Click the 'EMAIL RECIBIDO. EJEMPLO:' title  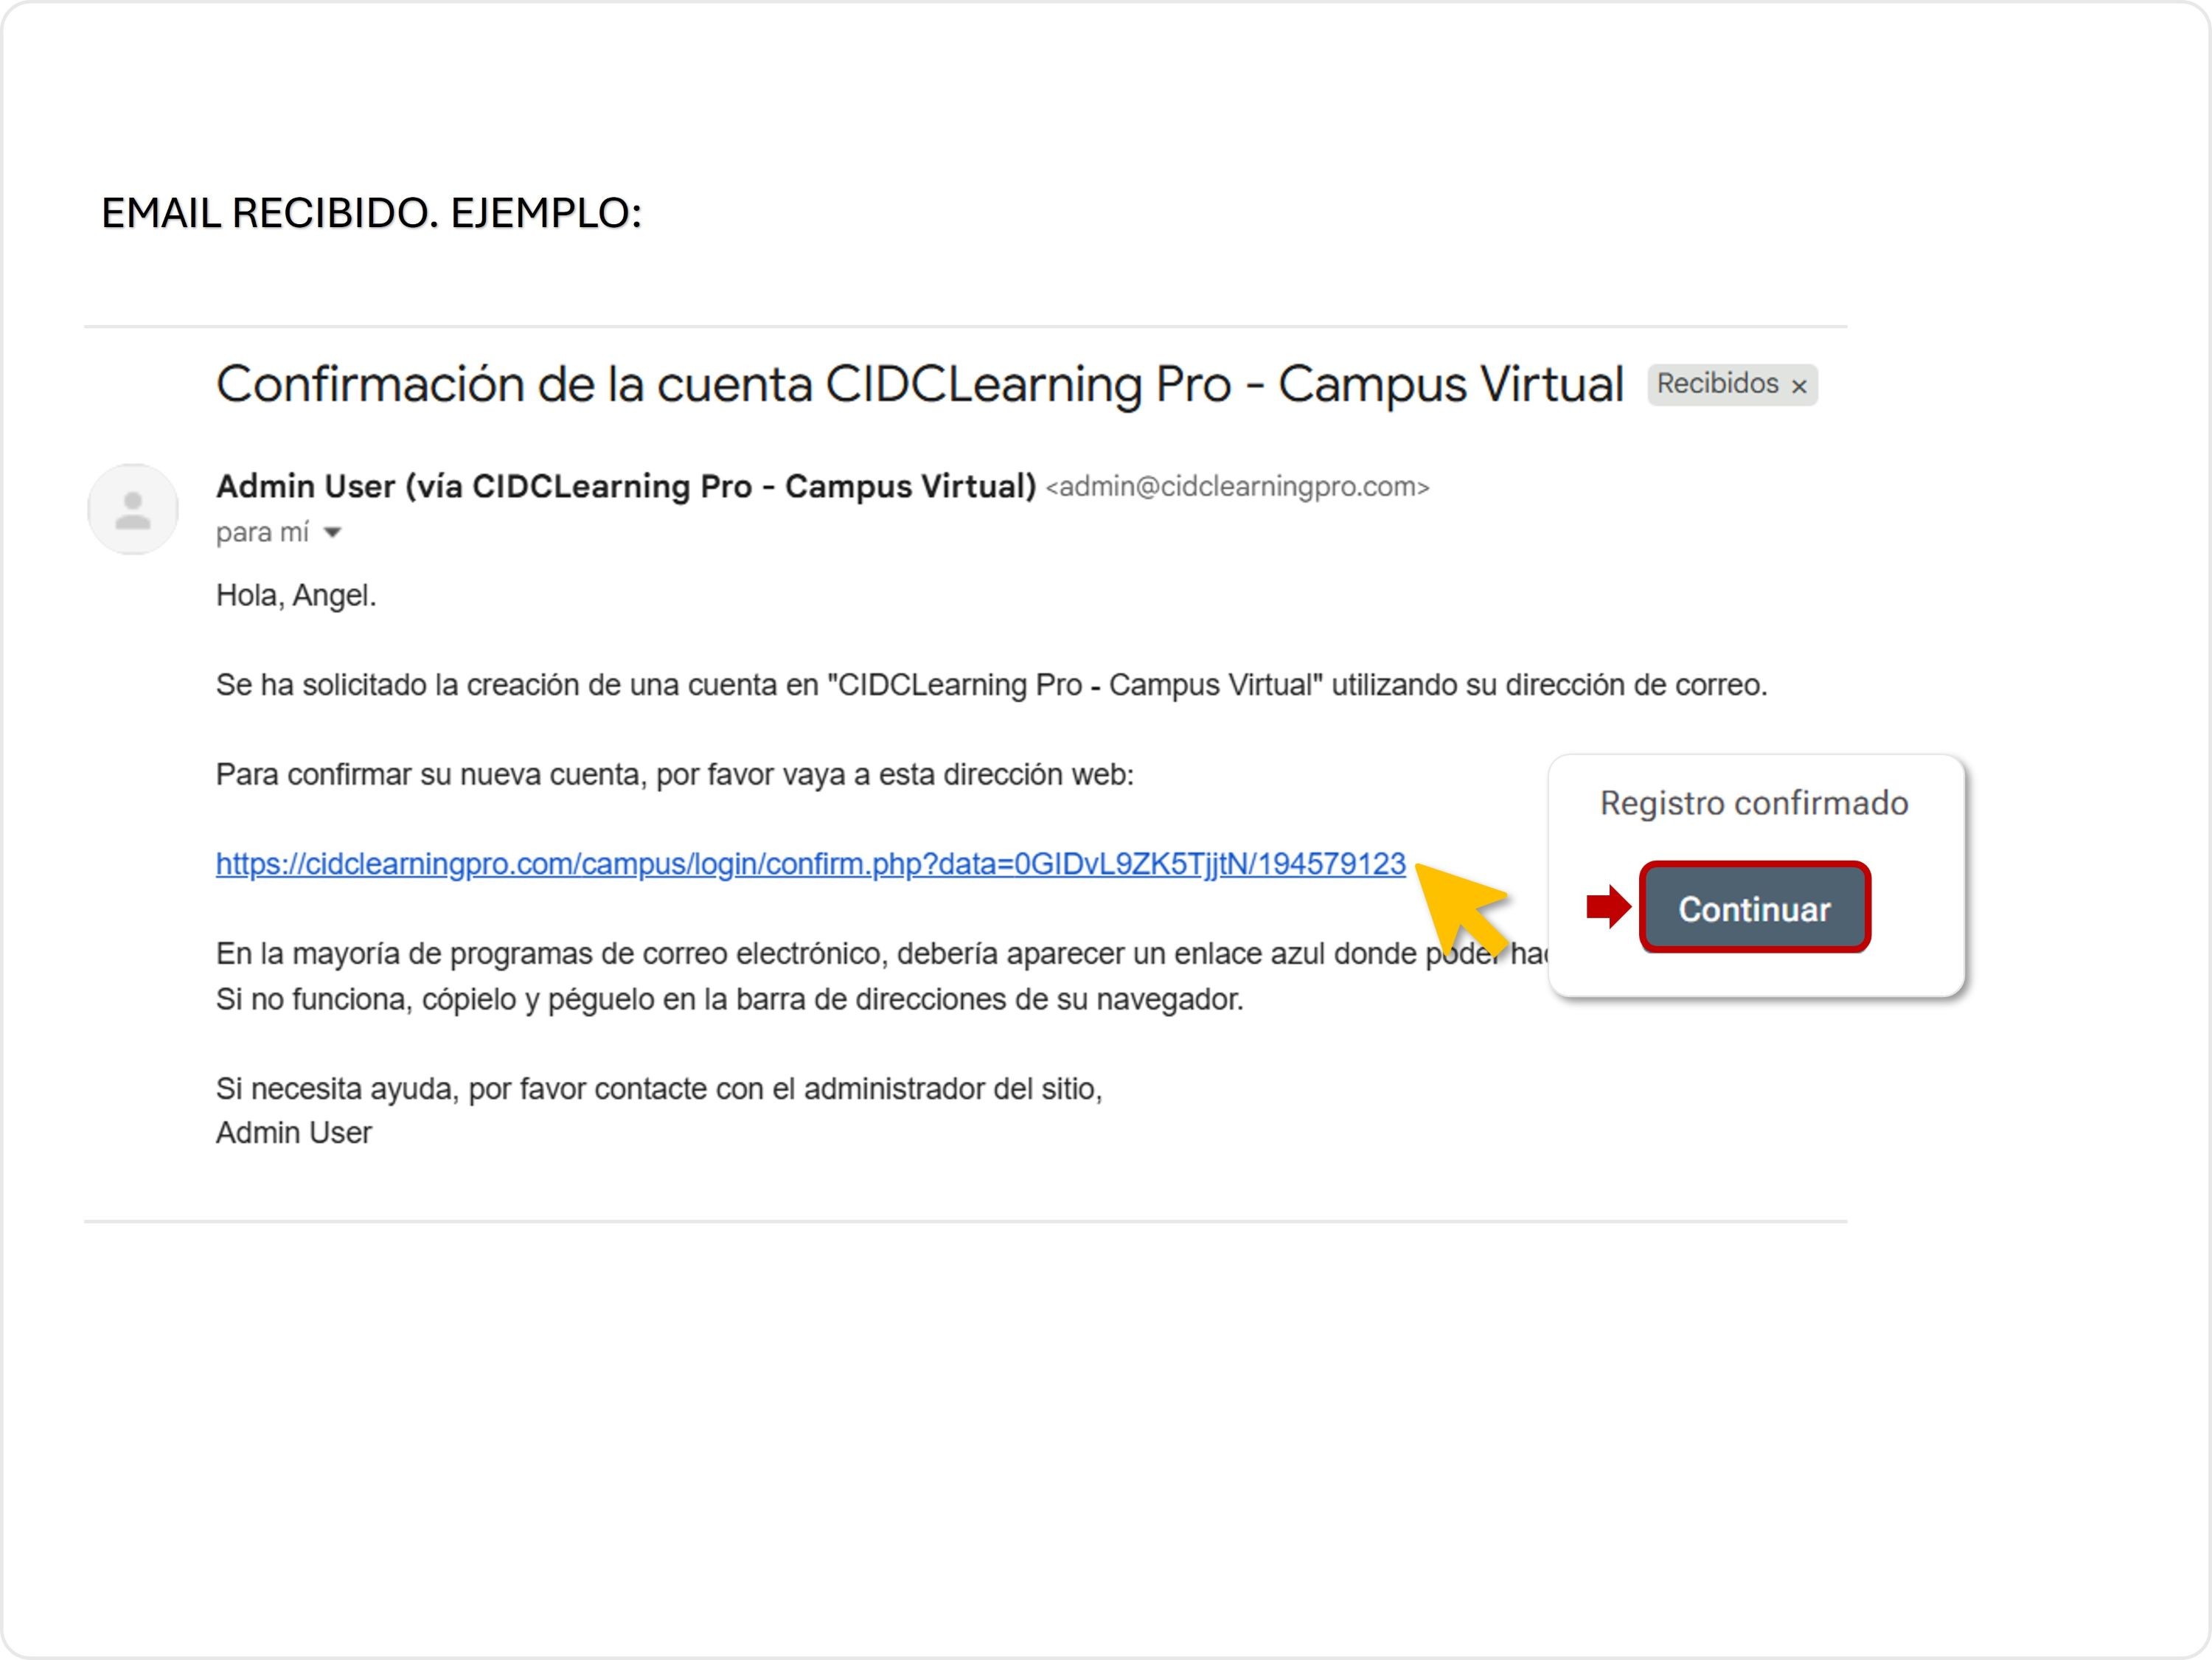pyautogui.click(x=371, y=213)
